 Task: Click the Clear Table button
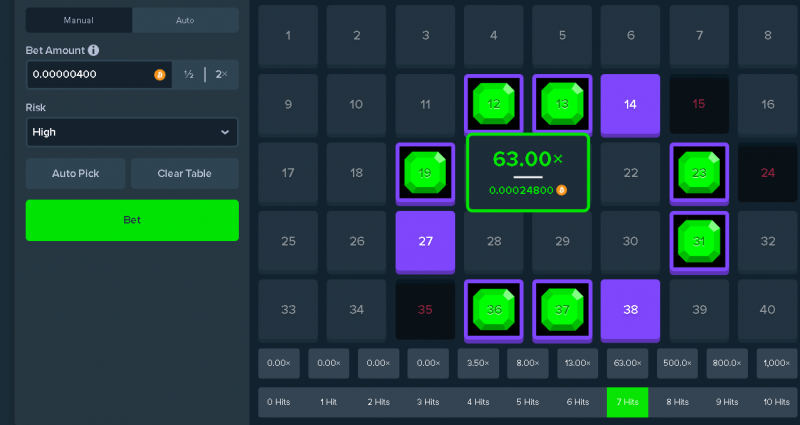pos(185,173)
